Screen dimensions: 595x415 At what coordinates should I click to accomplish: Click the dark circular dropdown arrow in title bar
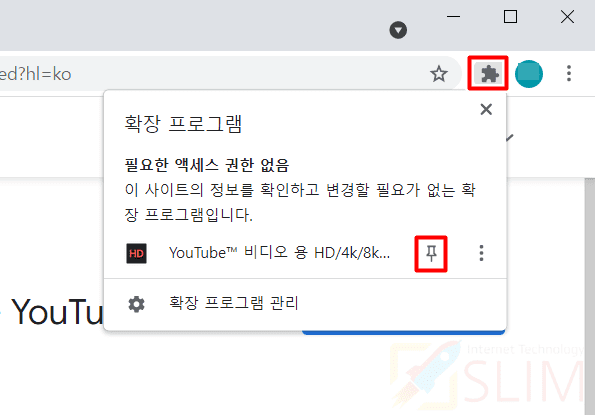pos(398,30)
